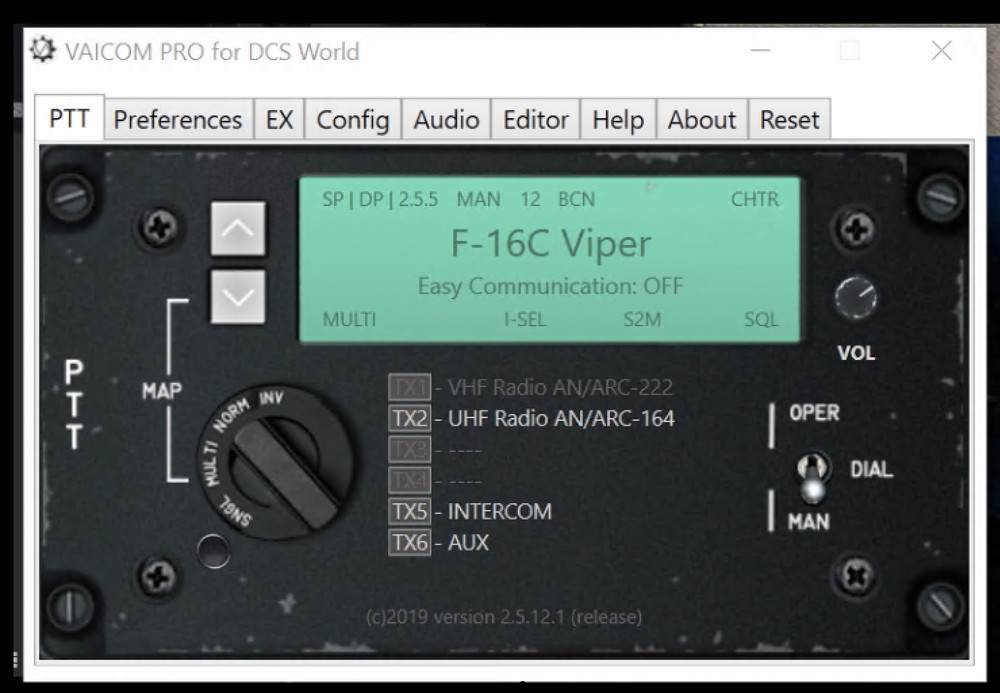Click the MAN label on the green display
The image size is (1000, 693).
pos(478,199)
